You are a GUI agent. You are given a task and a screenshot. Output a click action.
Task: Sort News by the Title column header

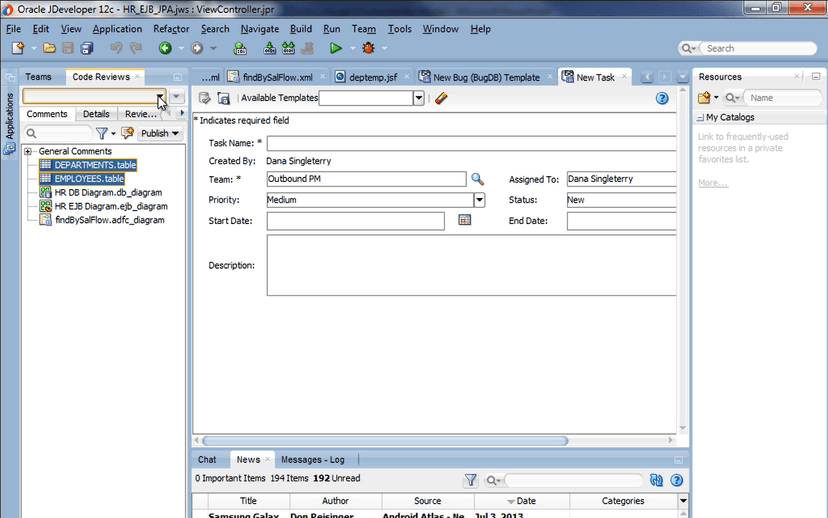pos(248,501)
